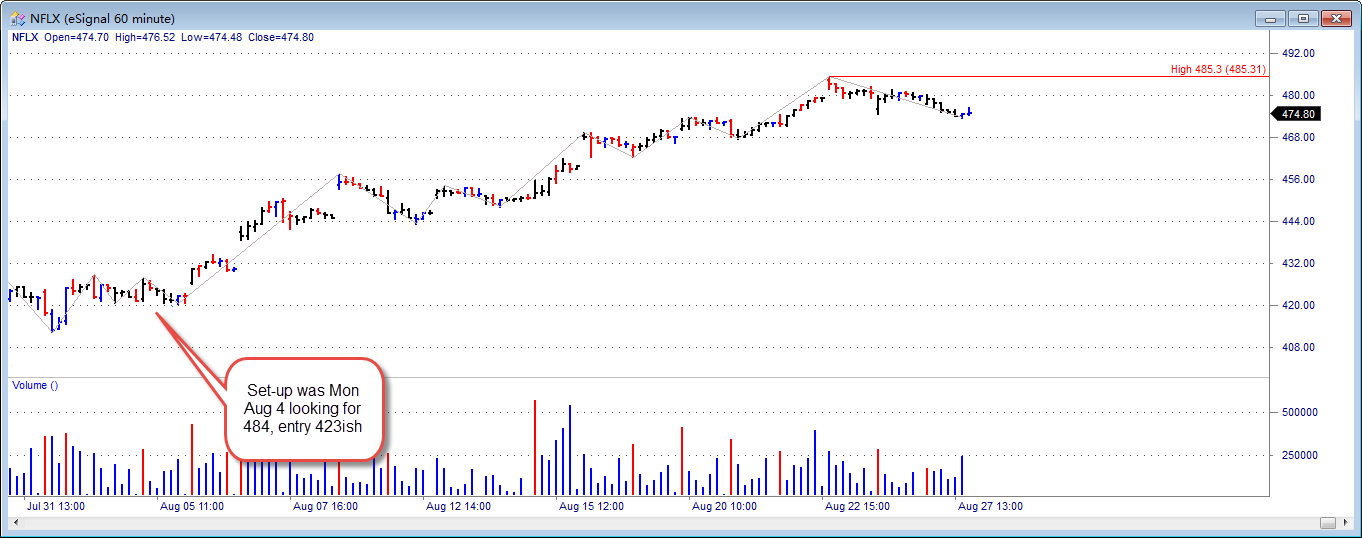
Task: Click the horizontal scrollbar thumb
Action: 1327,522
